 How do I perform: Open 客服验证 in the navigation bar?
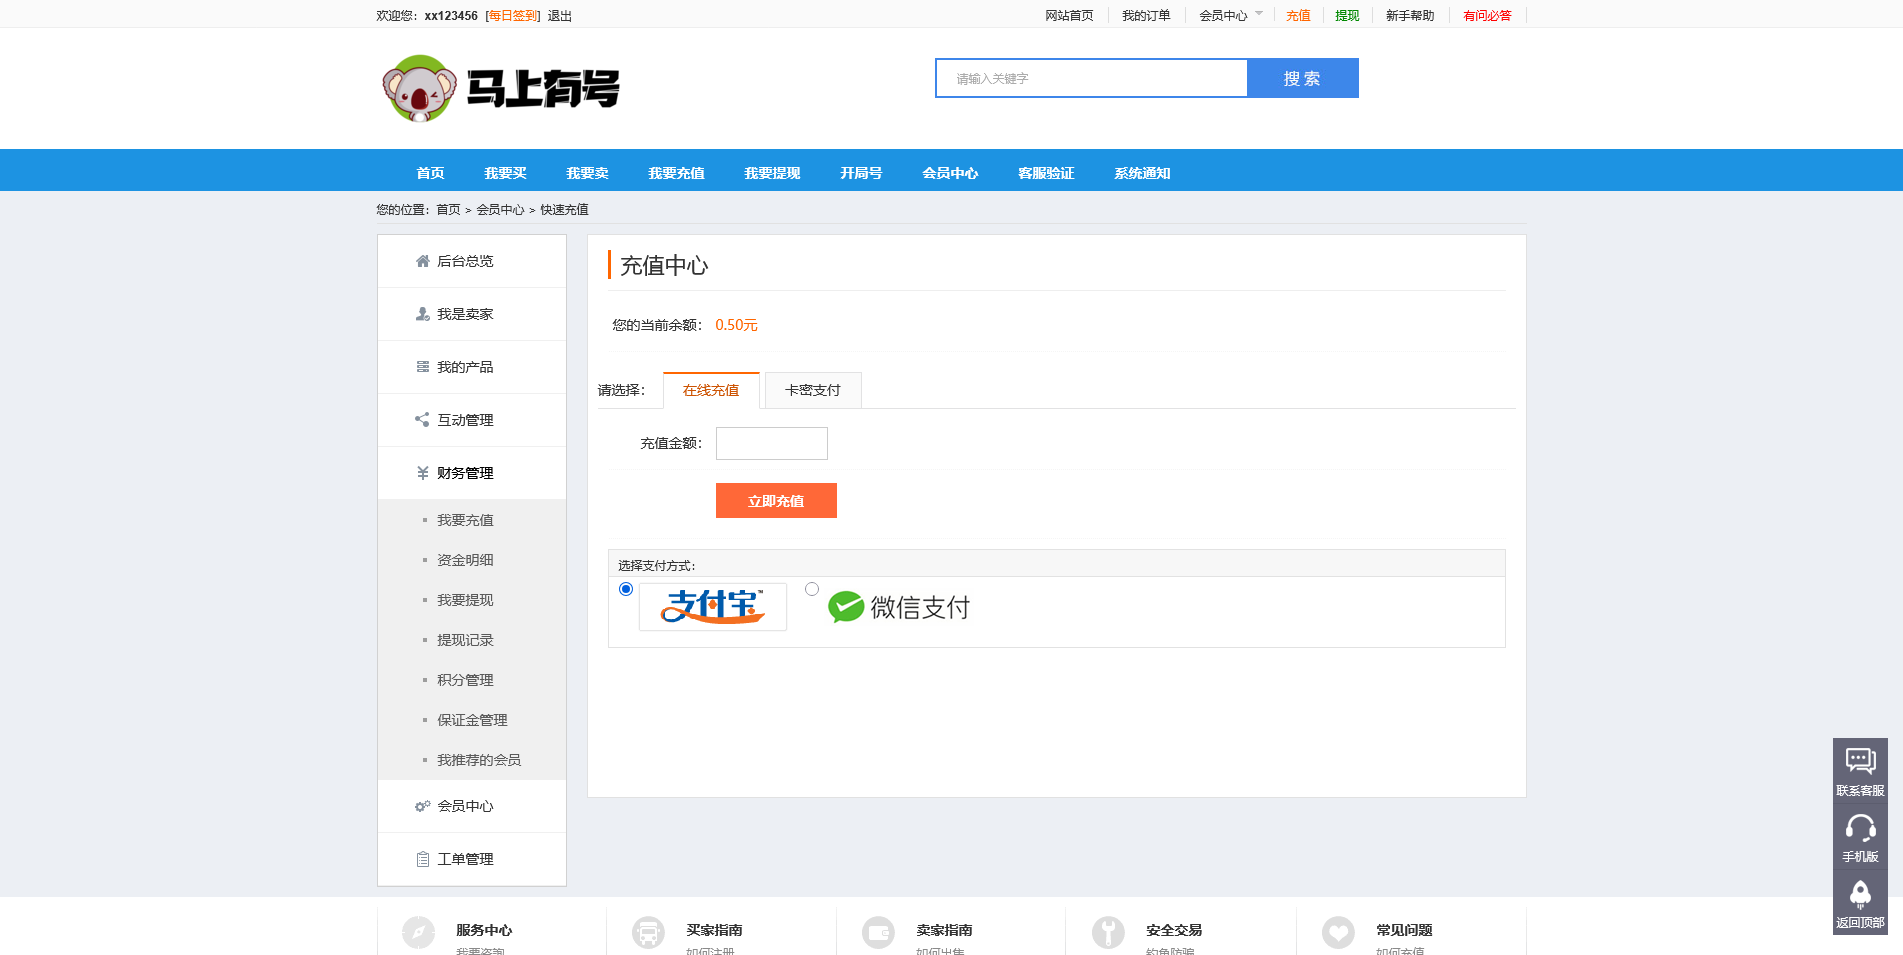point(1046,173)
